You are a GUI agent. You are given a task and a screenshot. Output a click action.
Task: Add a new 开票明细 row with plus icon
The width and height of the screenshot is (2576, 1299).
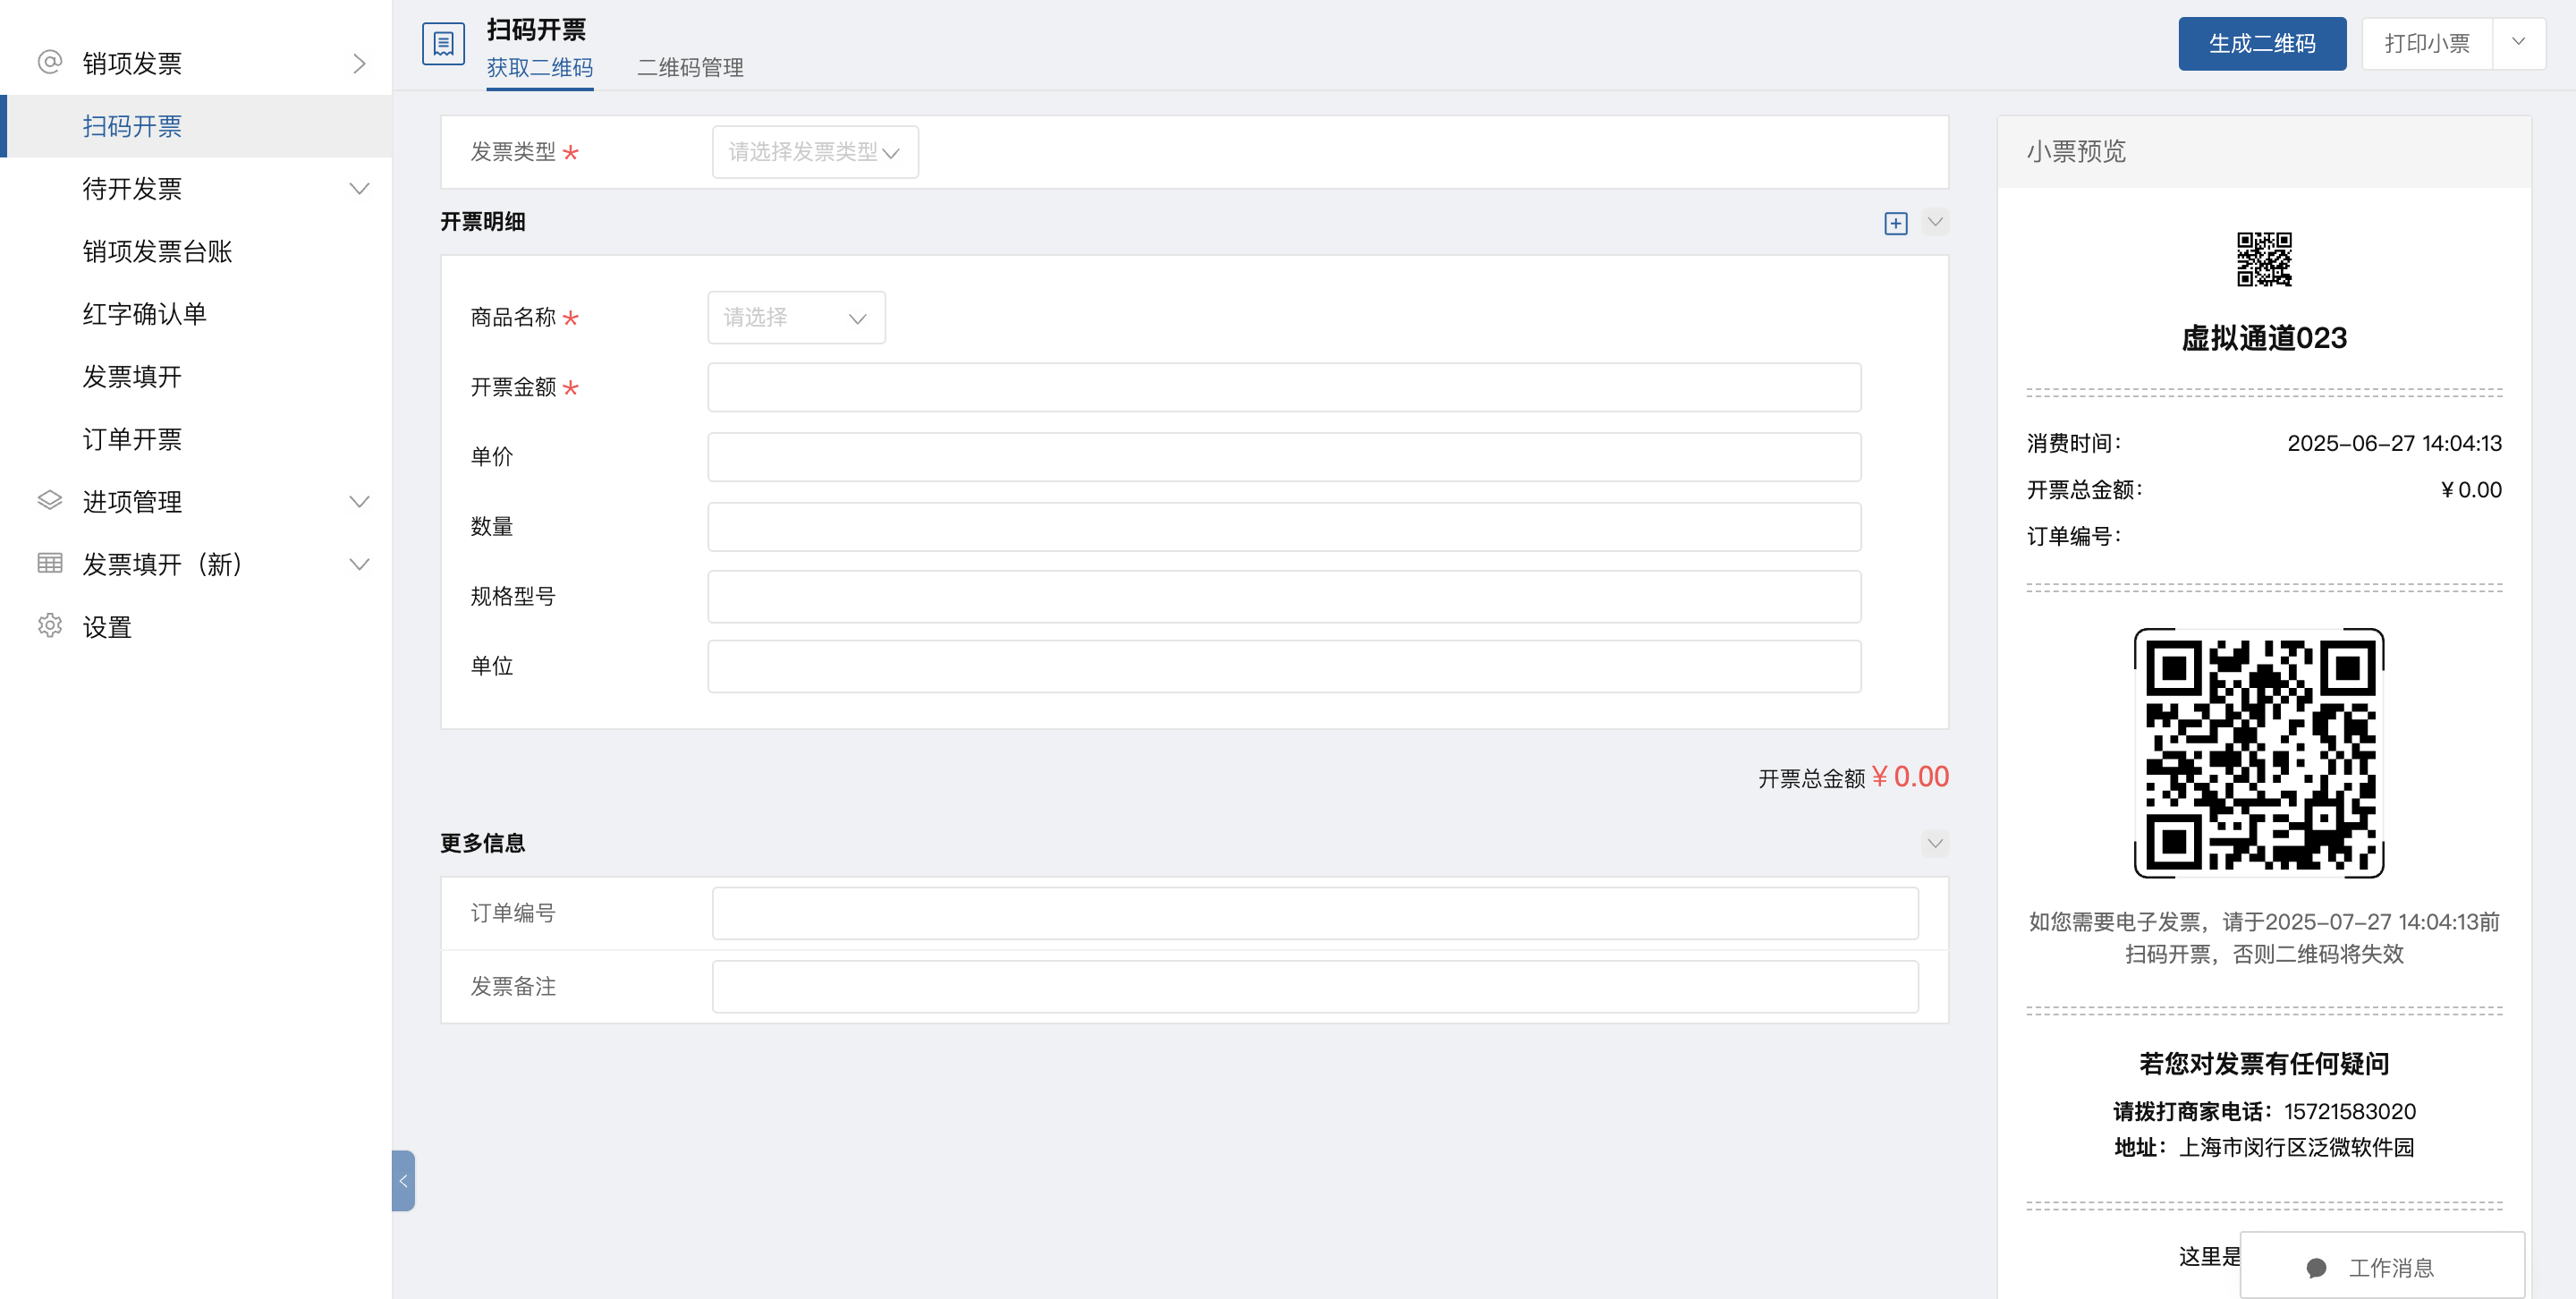tap(1895, 223)
